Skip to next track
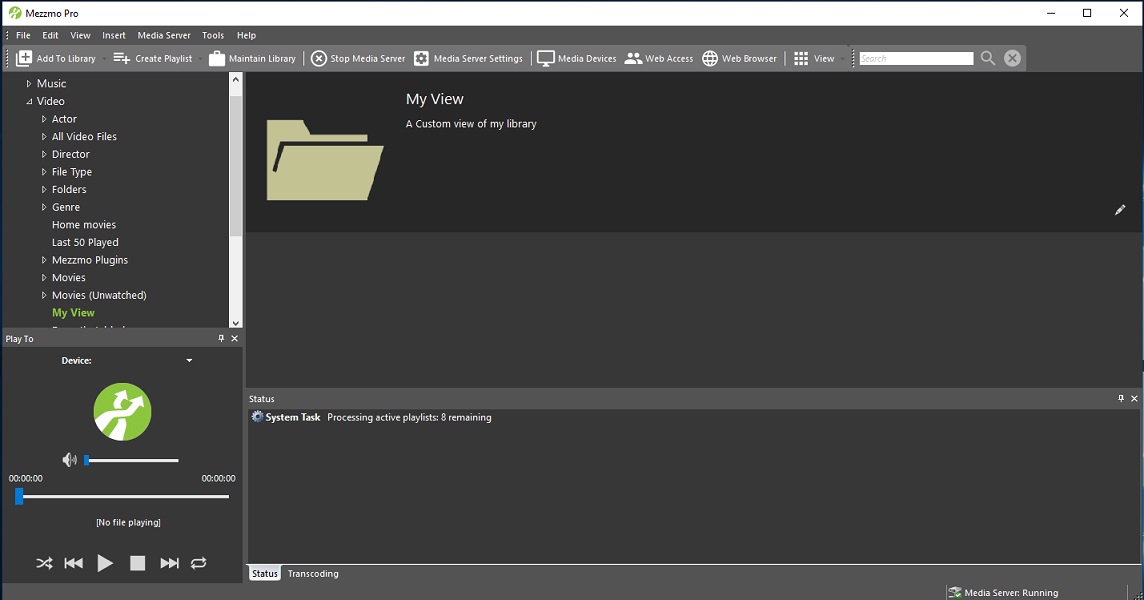The width and height of the screenshot is (1144, 600). point(169,563)
